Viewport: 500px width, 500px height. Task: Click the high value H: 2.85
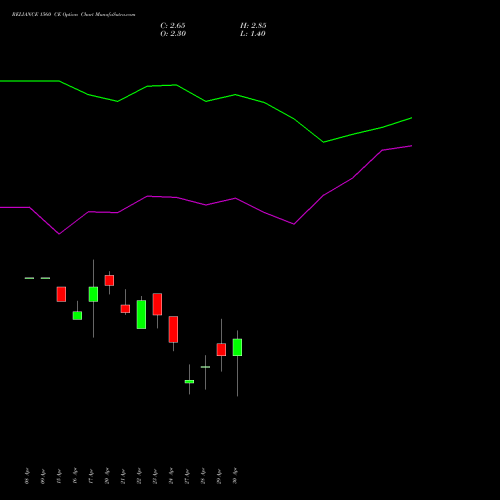253,25
